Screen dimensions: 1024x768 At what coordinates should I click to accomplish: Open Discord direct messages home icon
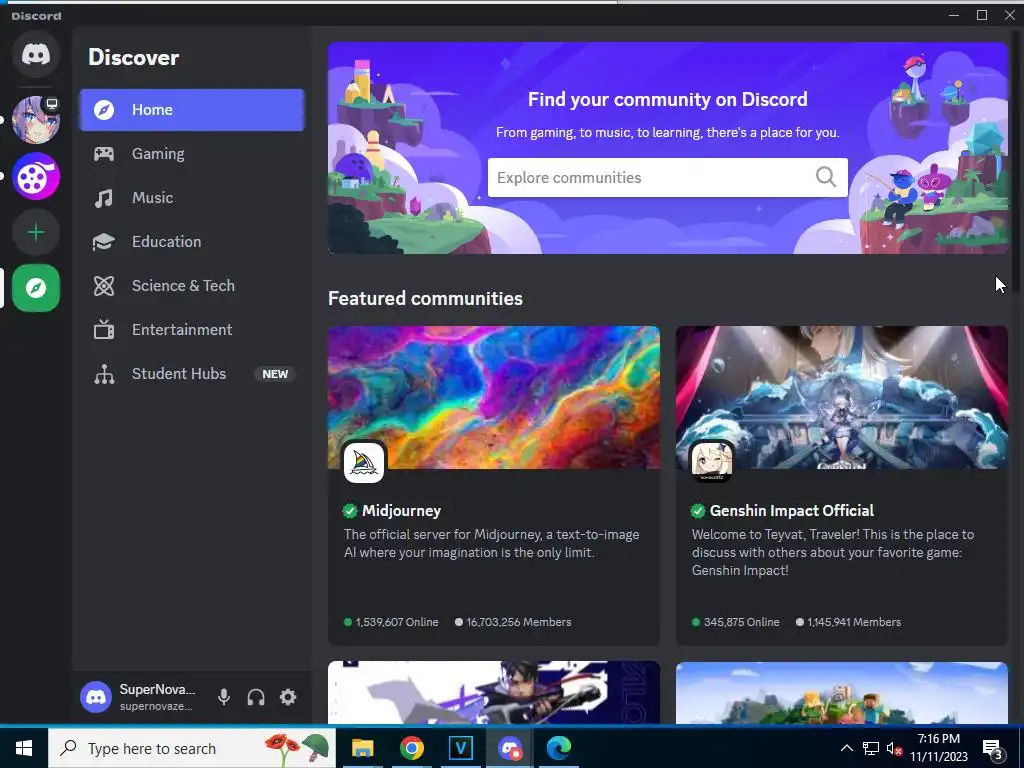point(36,54)
